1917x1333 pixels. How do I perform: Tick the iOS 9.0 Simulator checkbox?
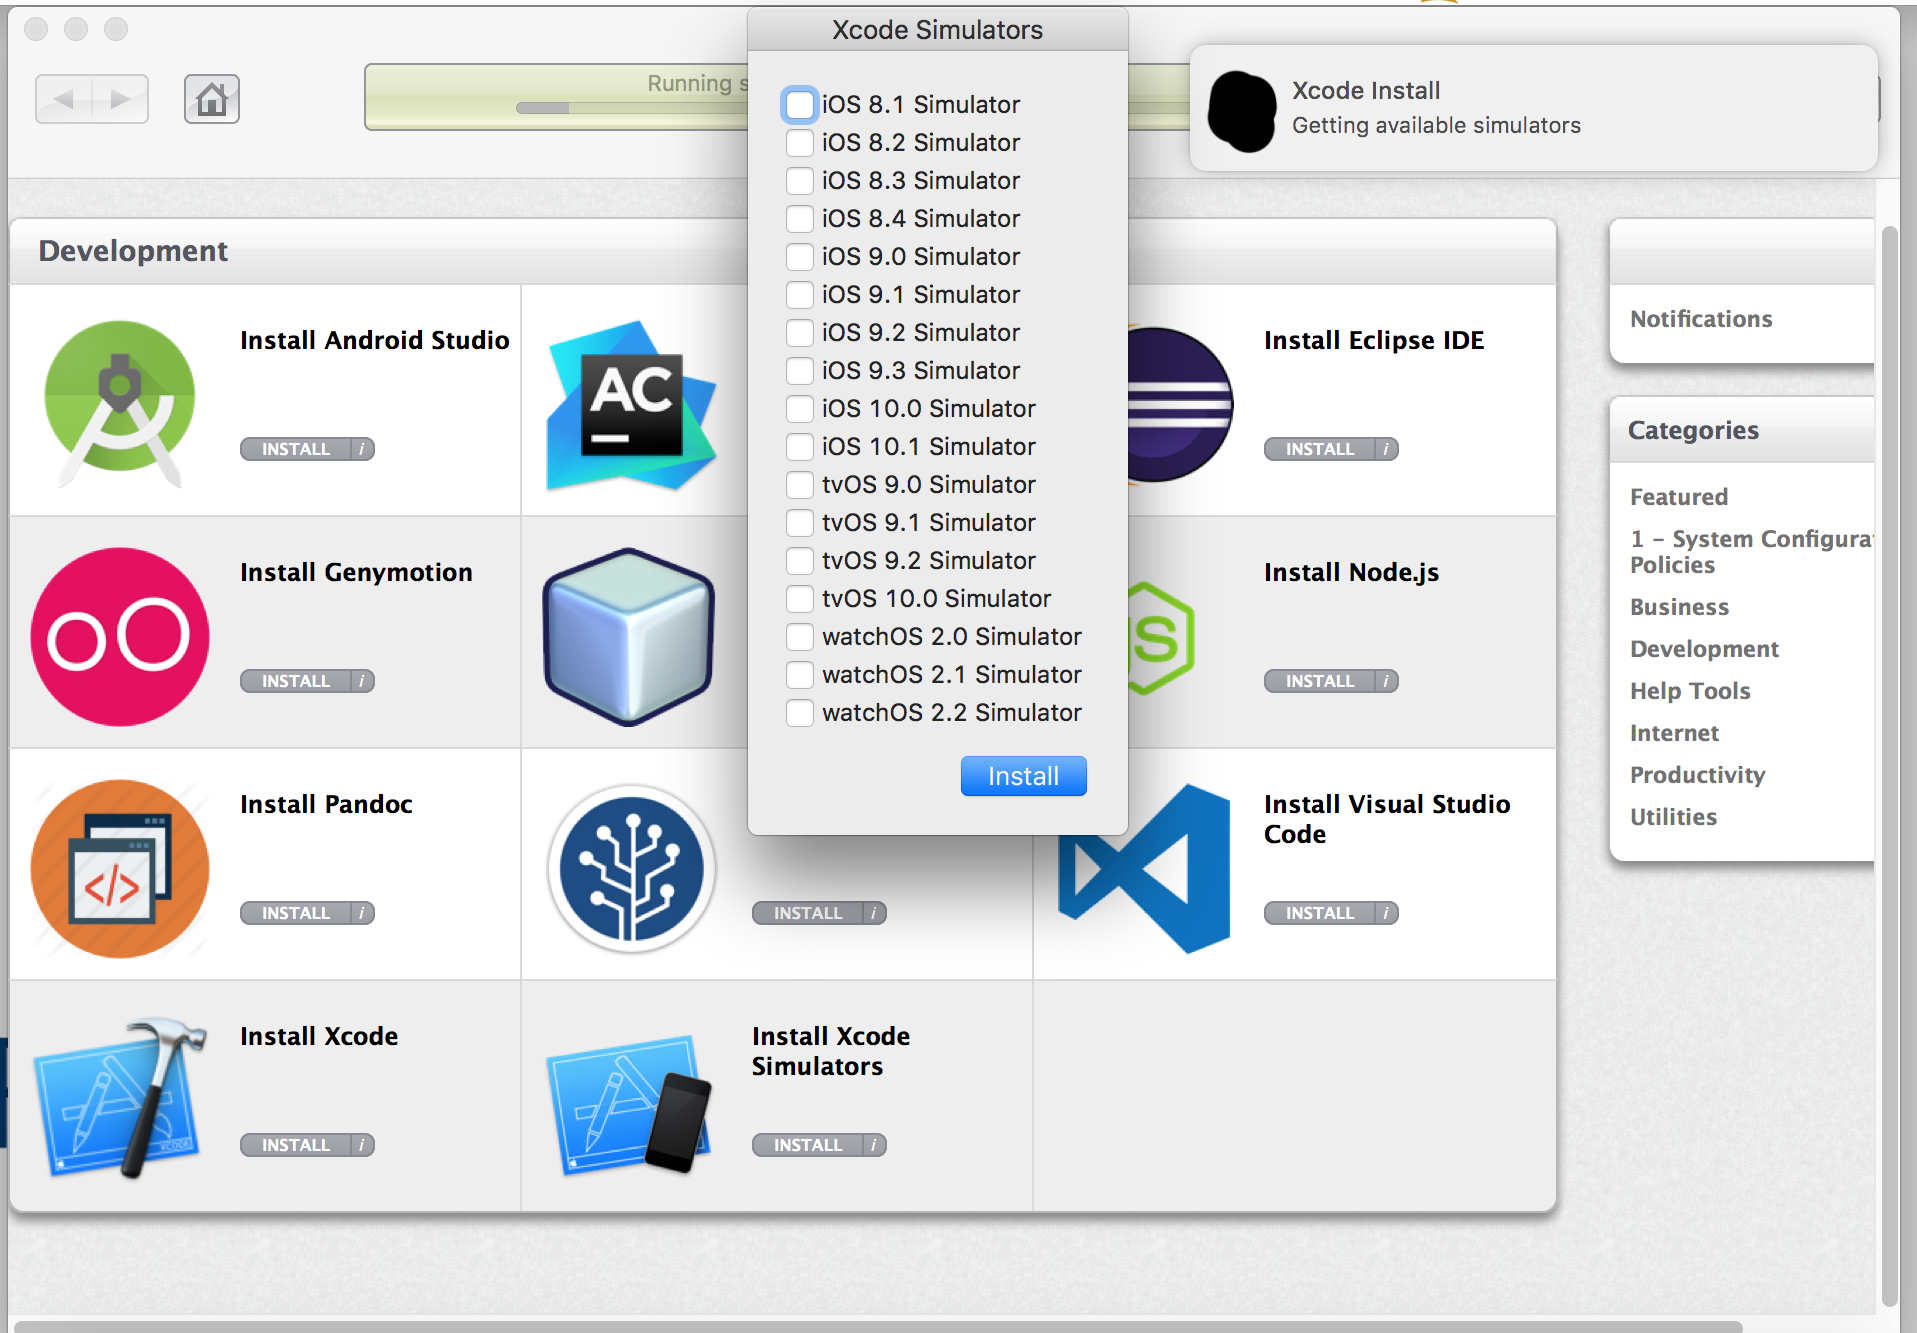[800, 257]
